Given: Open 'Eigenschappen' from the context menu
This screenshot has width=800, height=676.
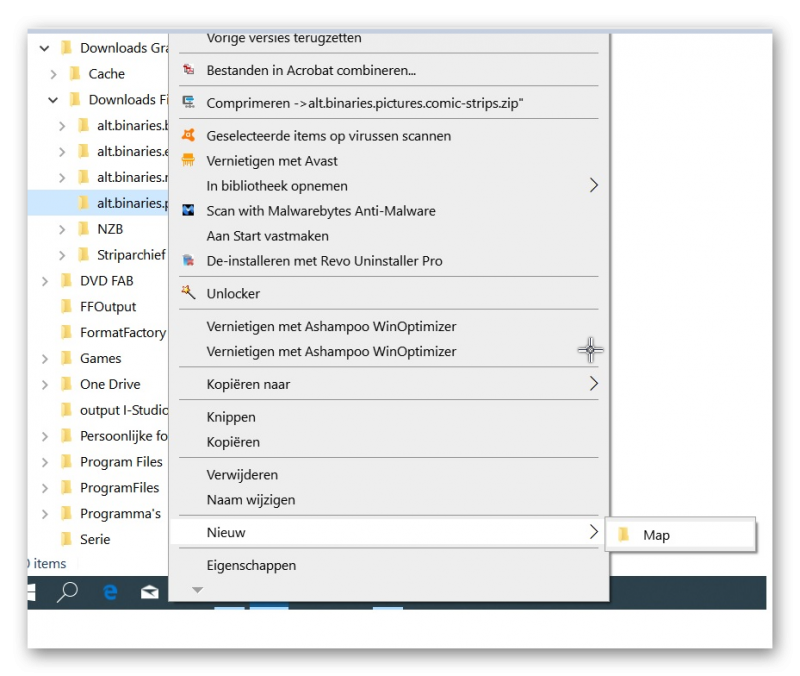Looking at the screenshot, I should (251, 565).
